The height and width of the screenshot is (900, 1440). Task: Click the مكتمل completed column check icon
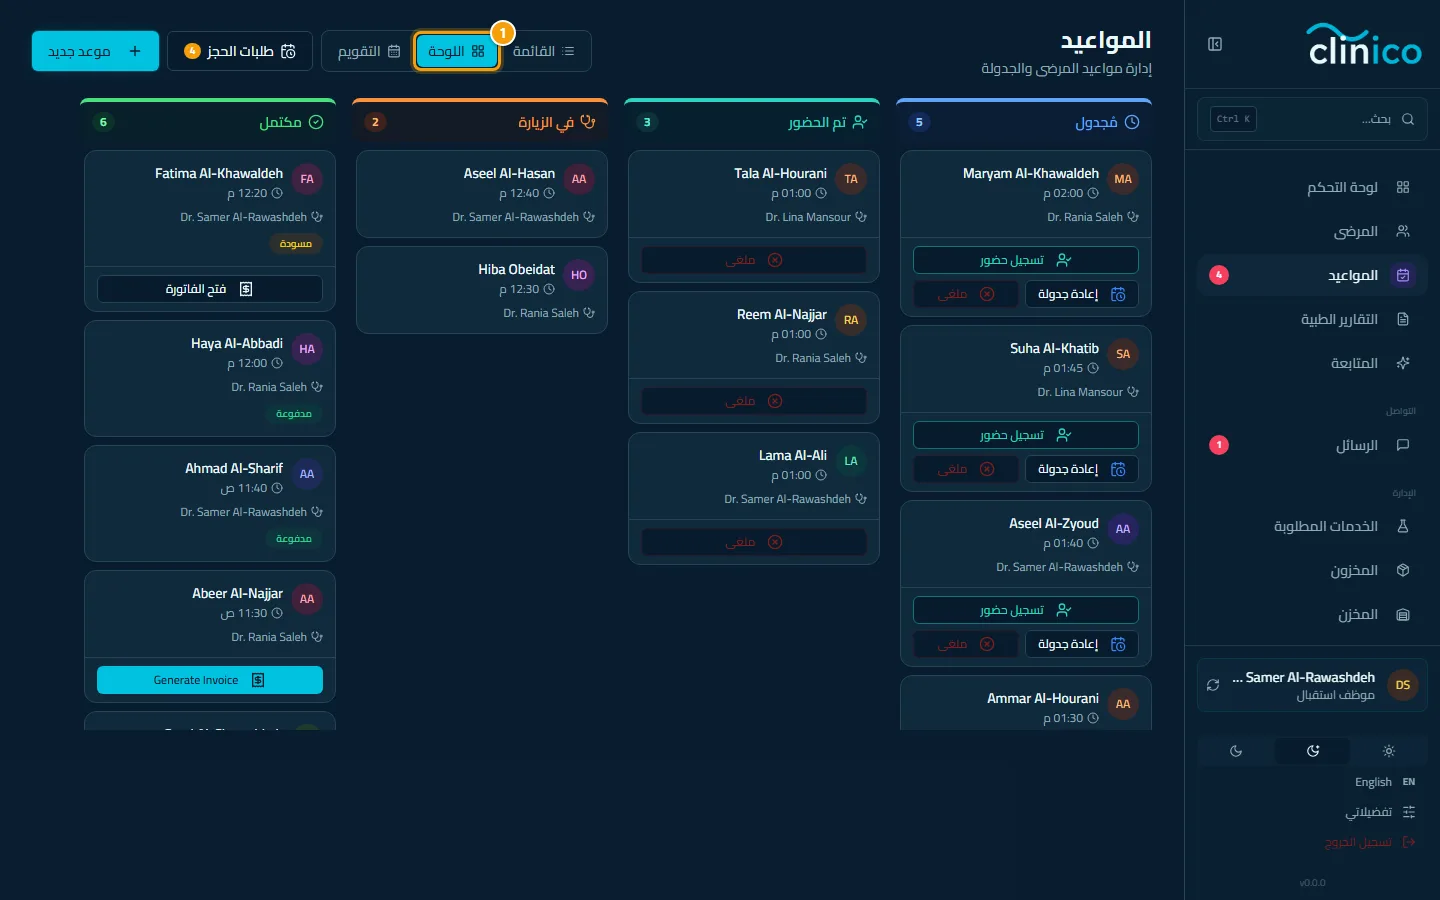click(316, 122)
